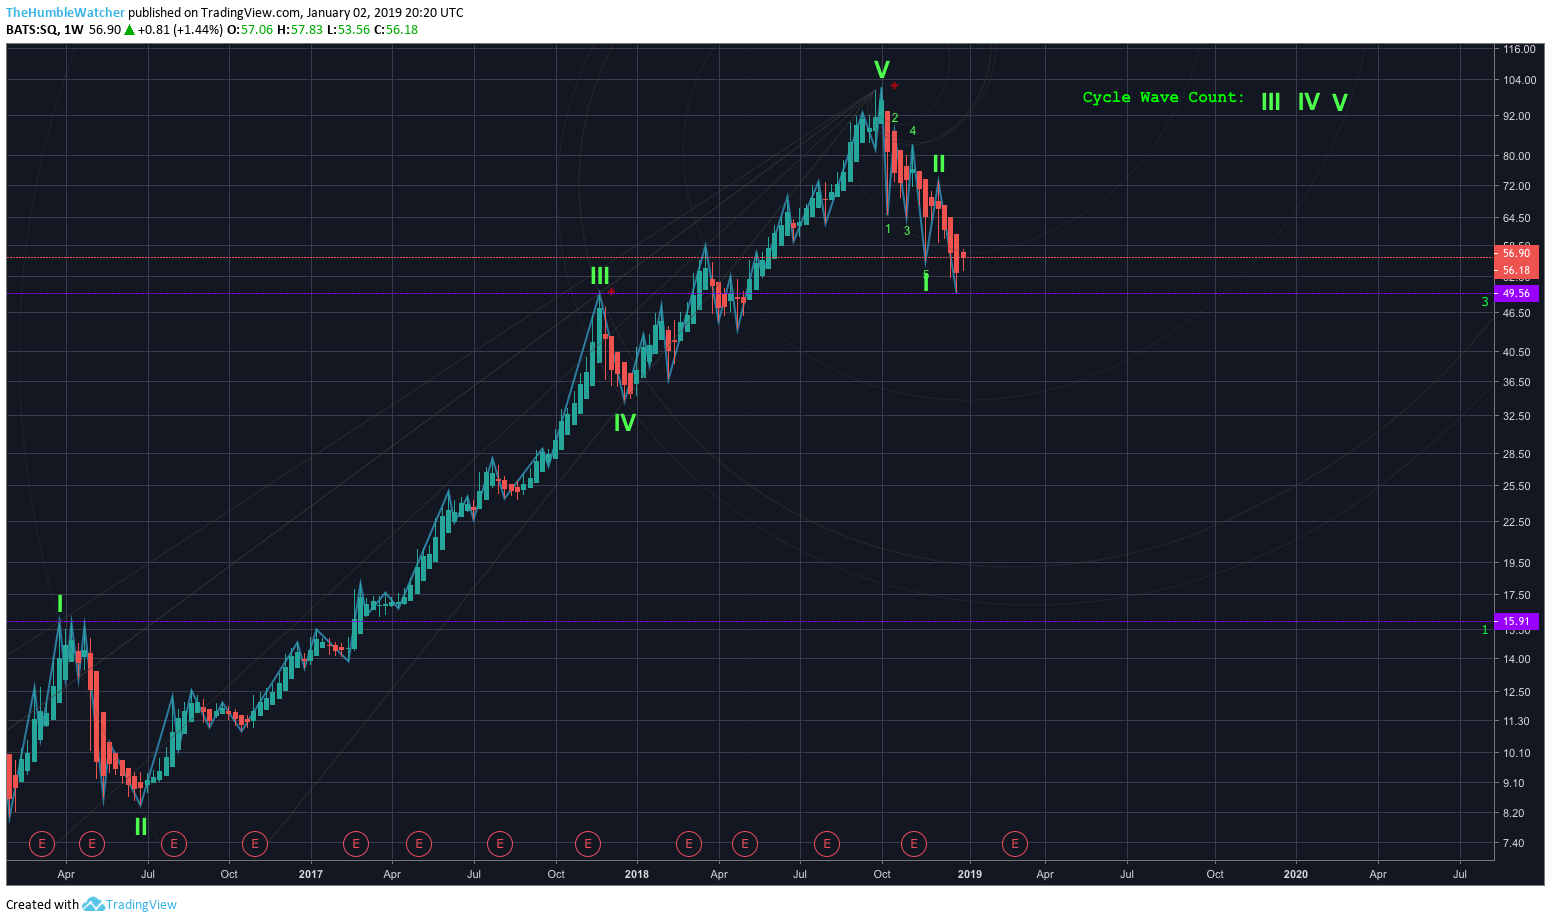Click the 116.00 price axis label
Image resolution: width=1551 pixels, height=922 pixels.
point(1519,49)
